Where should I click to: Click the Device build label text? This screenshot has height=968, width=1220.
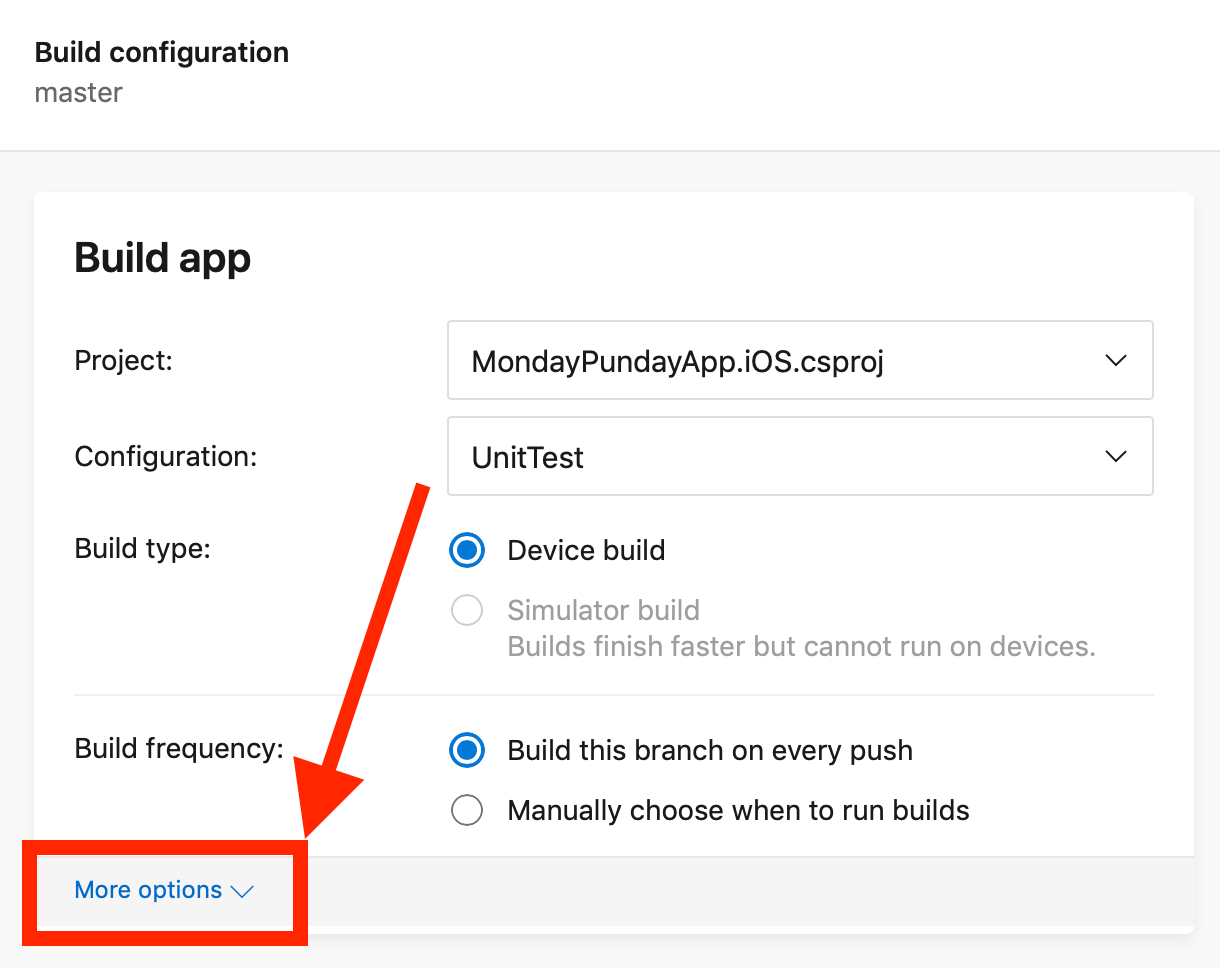[586, 550]
